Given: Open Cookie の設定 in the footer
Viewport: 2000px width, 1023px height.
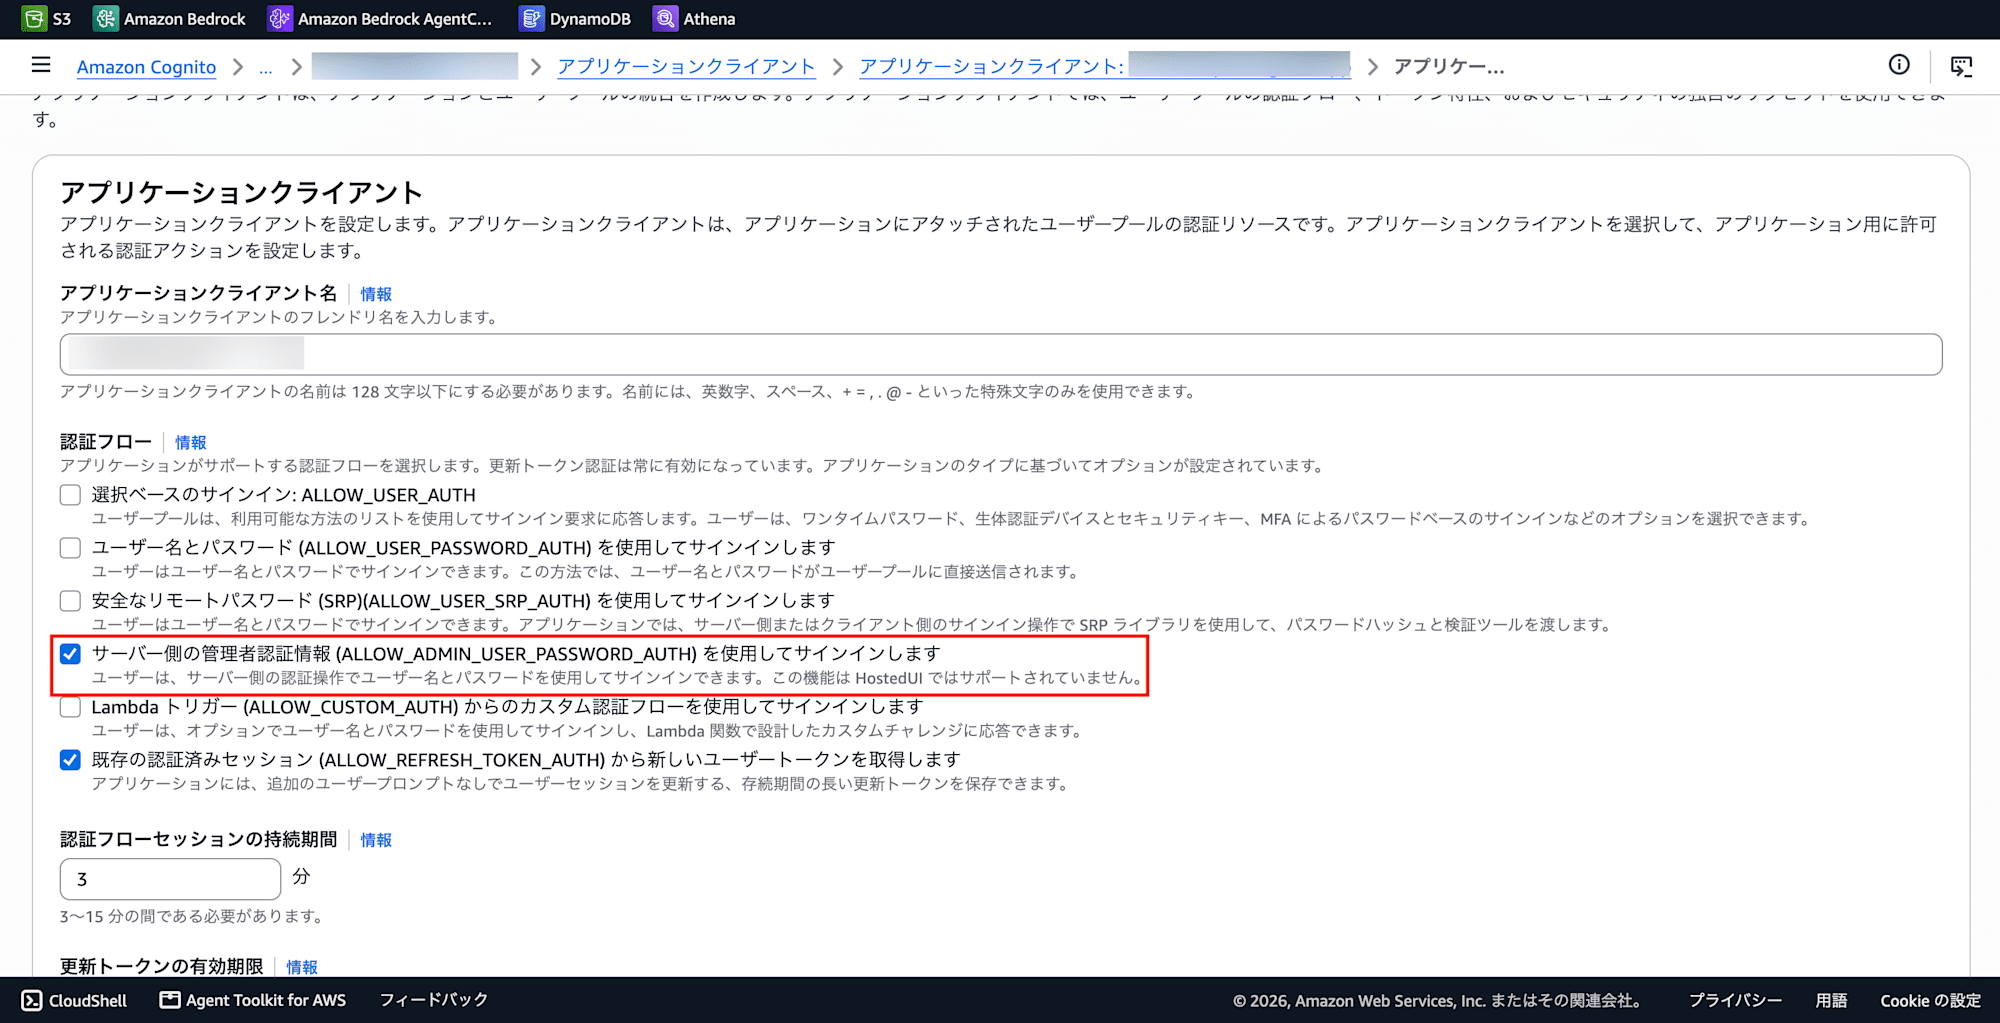Looking at the screenshot, I should point(1930,1000).
